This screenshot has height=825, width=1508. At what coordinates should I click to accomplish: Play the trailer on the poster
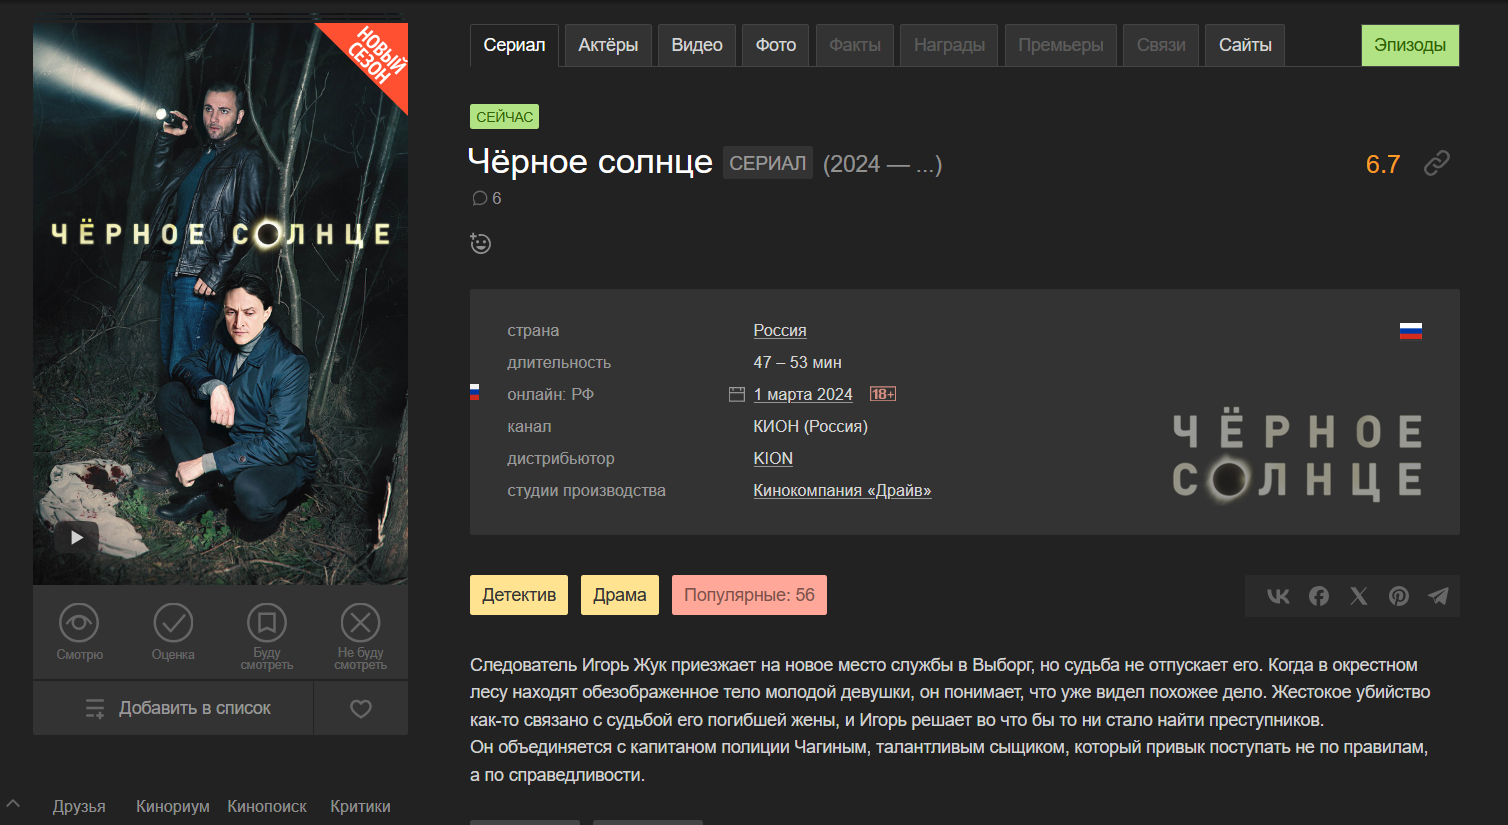[x=77, y=538]
